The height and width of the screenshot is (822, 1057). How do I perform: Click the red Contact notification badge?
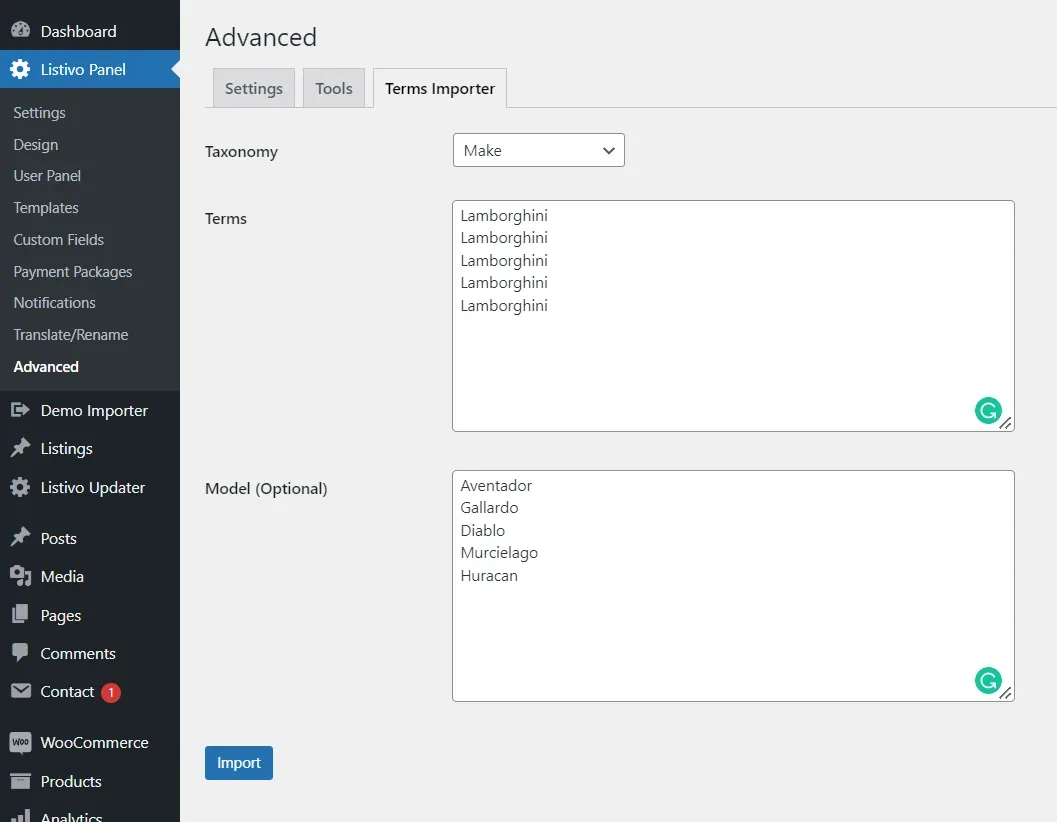(111, 693)
